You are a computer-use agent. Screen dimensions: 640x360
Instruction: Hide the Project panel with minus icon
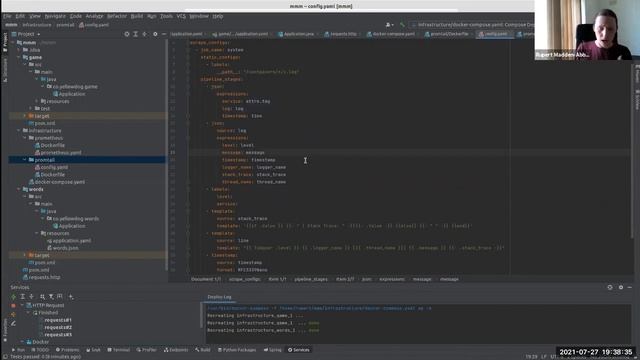(164, 34)
